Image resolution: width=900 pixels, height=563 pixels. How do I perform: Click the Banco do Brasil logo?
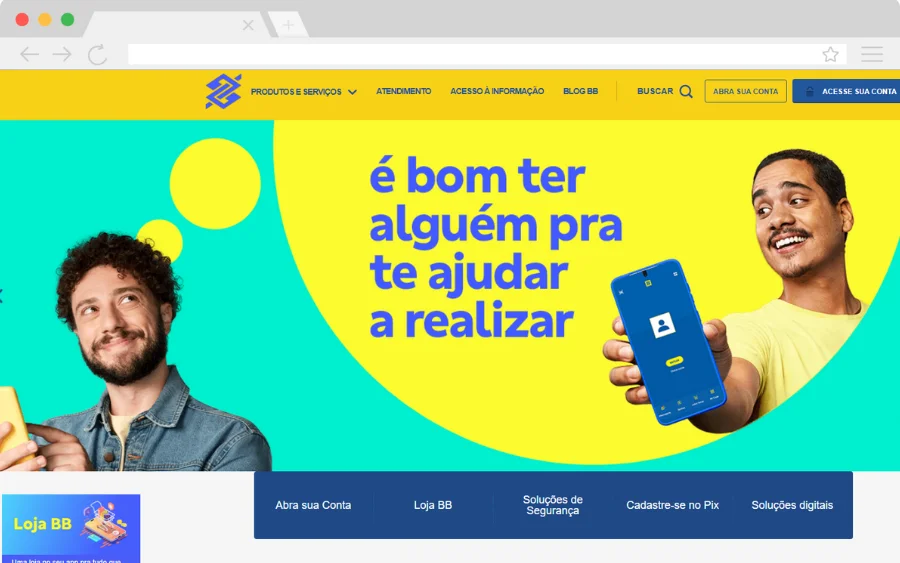click(x=223, y=91)
